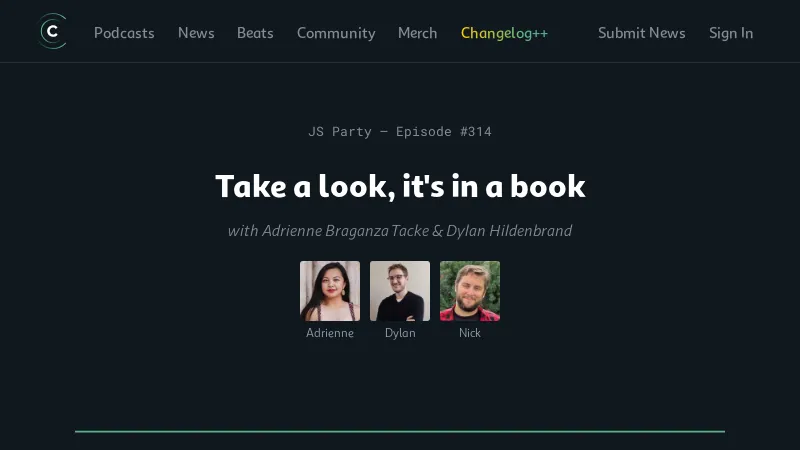
Task: Open the Community nav item
Action: (x=336, y=33)
